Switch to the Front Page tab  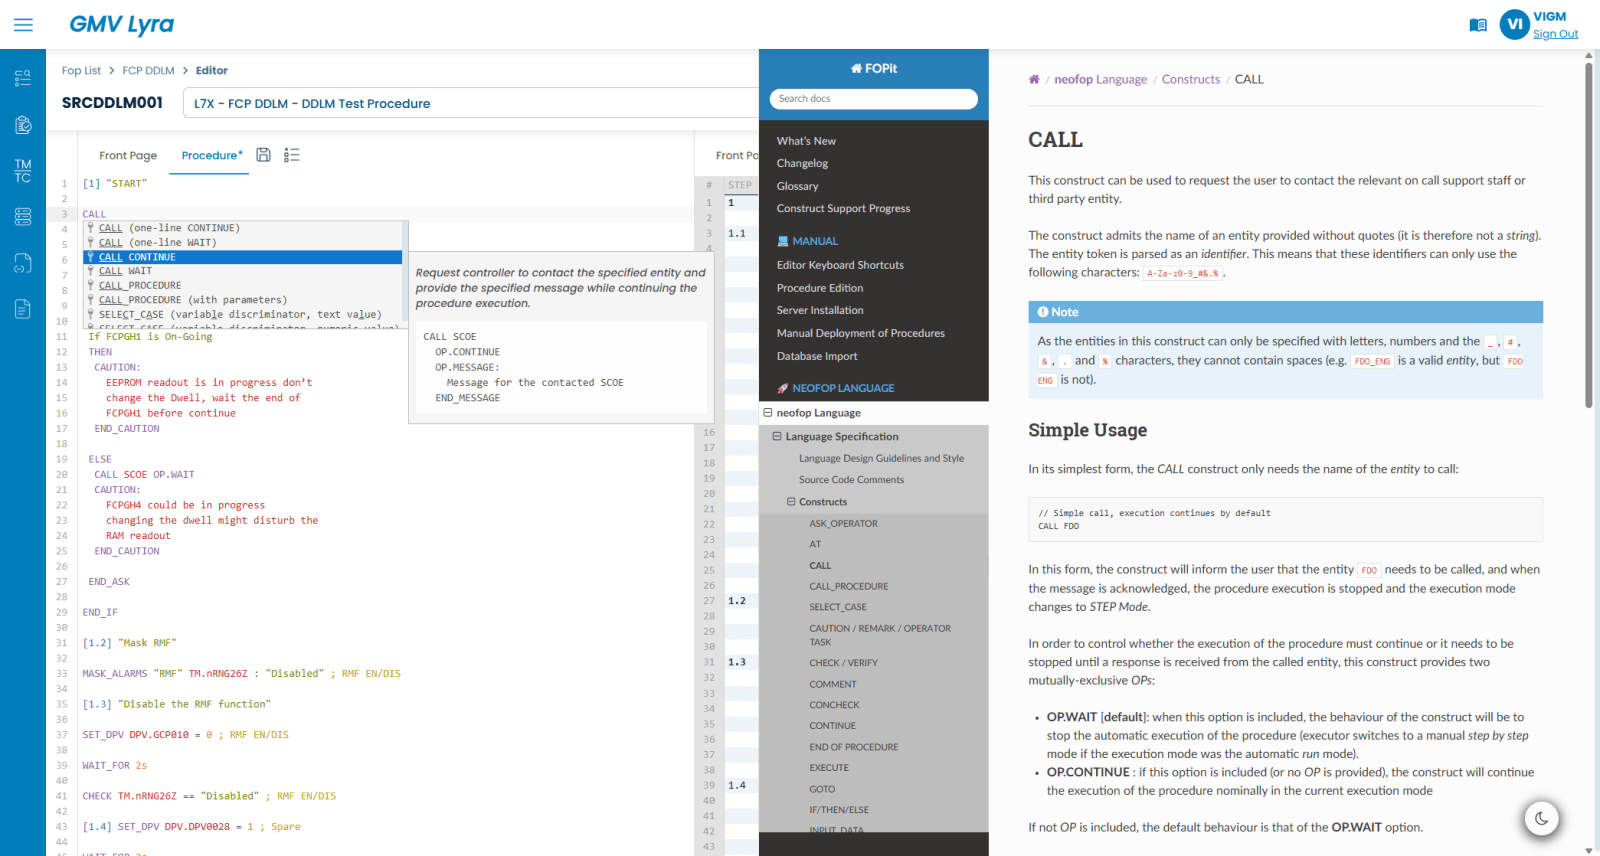(128, 156)
